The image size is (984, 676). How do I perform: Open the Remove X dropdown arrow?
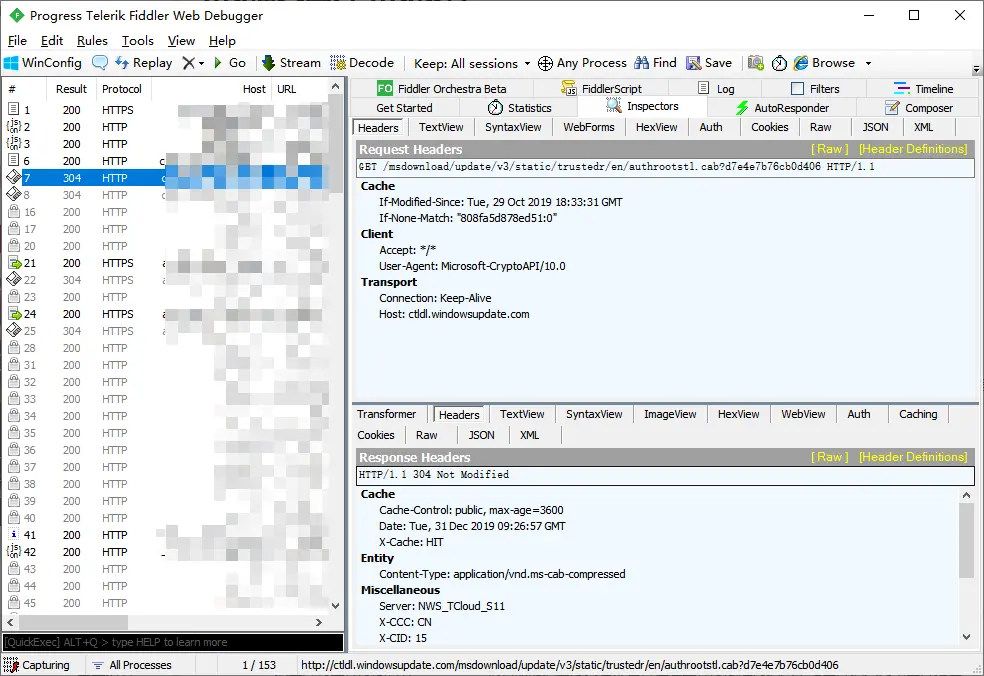(x=201, y=63)
